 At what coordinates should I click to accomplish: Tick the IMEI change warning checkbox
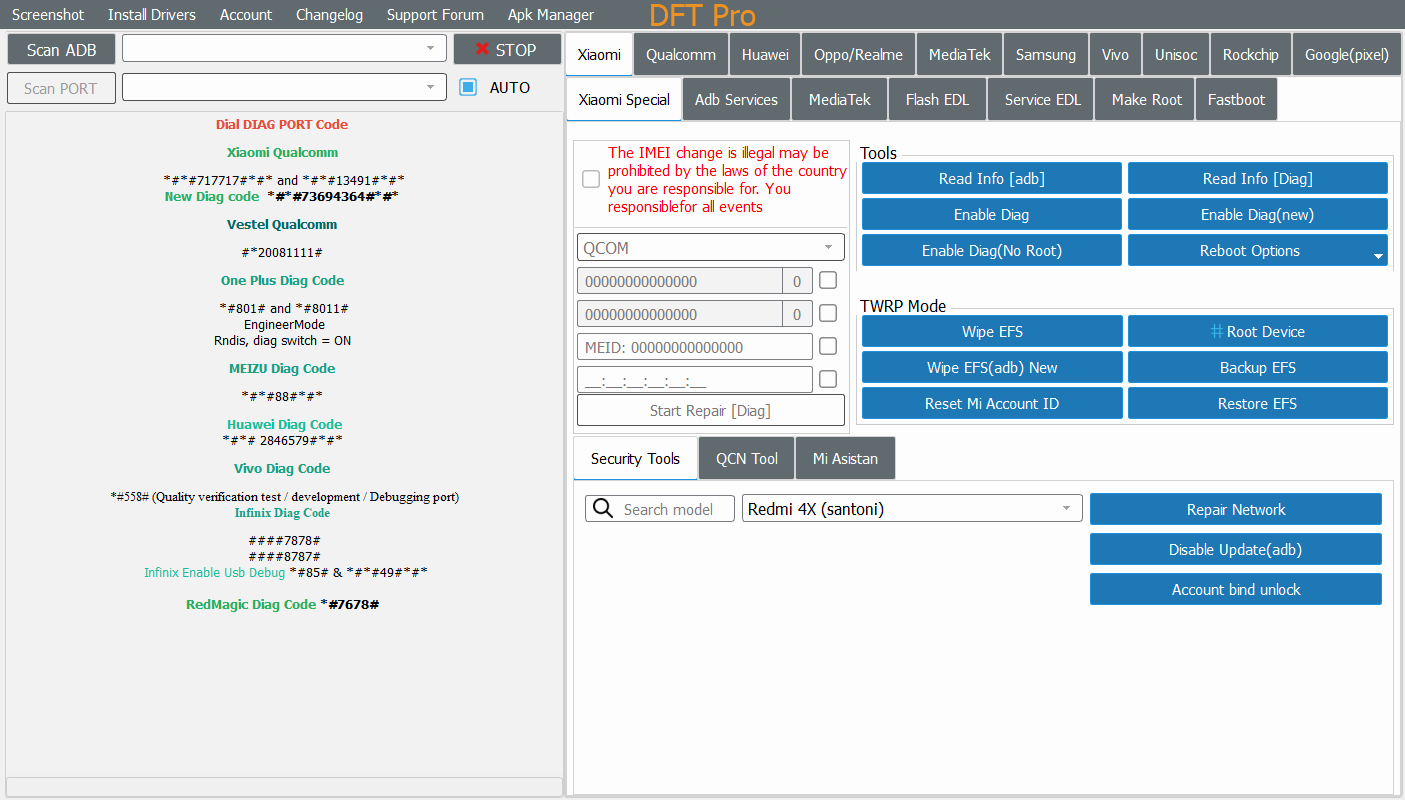click(x=591, y=179)
